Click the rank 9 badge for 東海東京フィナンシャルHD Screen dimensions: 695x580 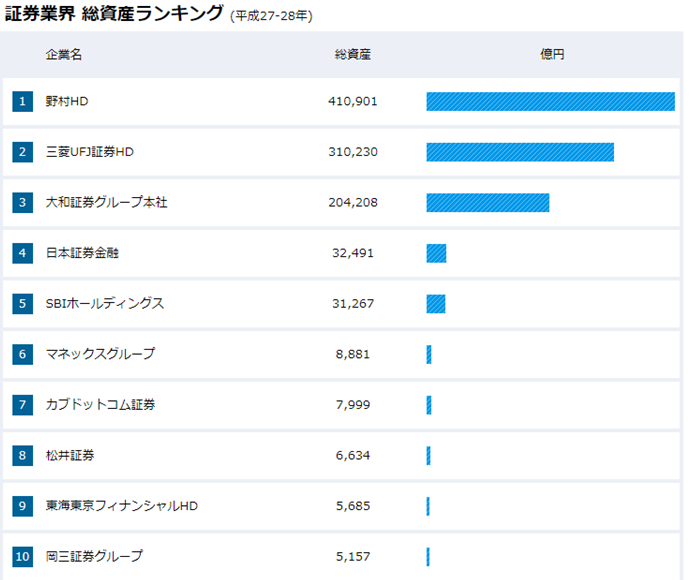click(x=23, y=506)
